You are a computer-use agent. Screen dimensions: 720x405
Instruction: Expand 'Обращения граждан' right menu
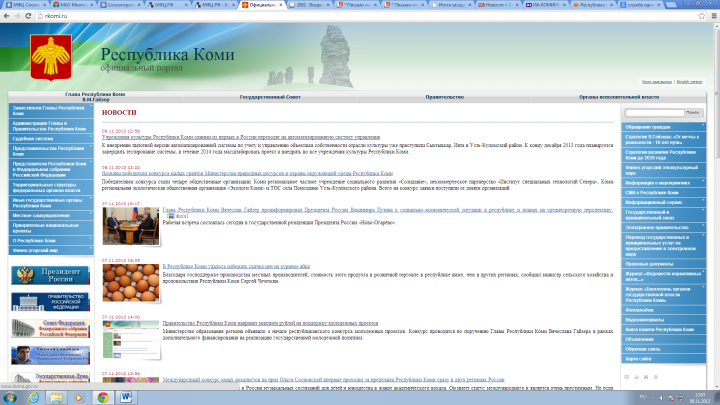pyautogui.click(x=664, y=127)
